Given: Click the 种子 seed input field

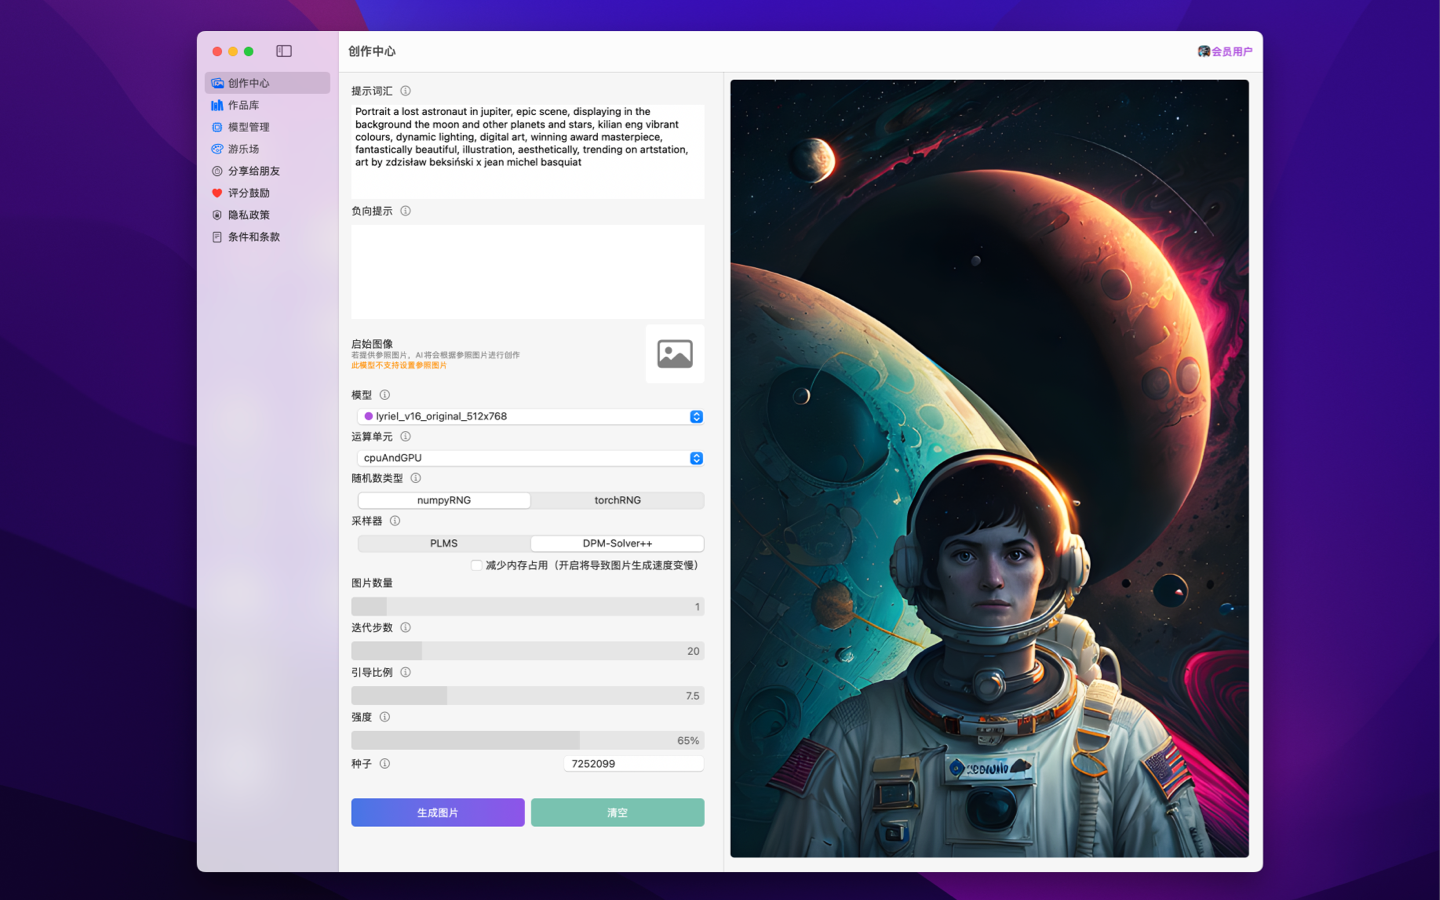Looking at the screenshot, I should point(634,763).
